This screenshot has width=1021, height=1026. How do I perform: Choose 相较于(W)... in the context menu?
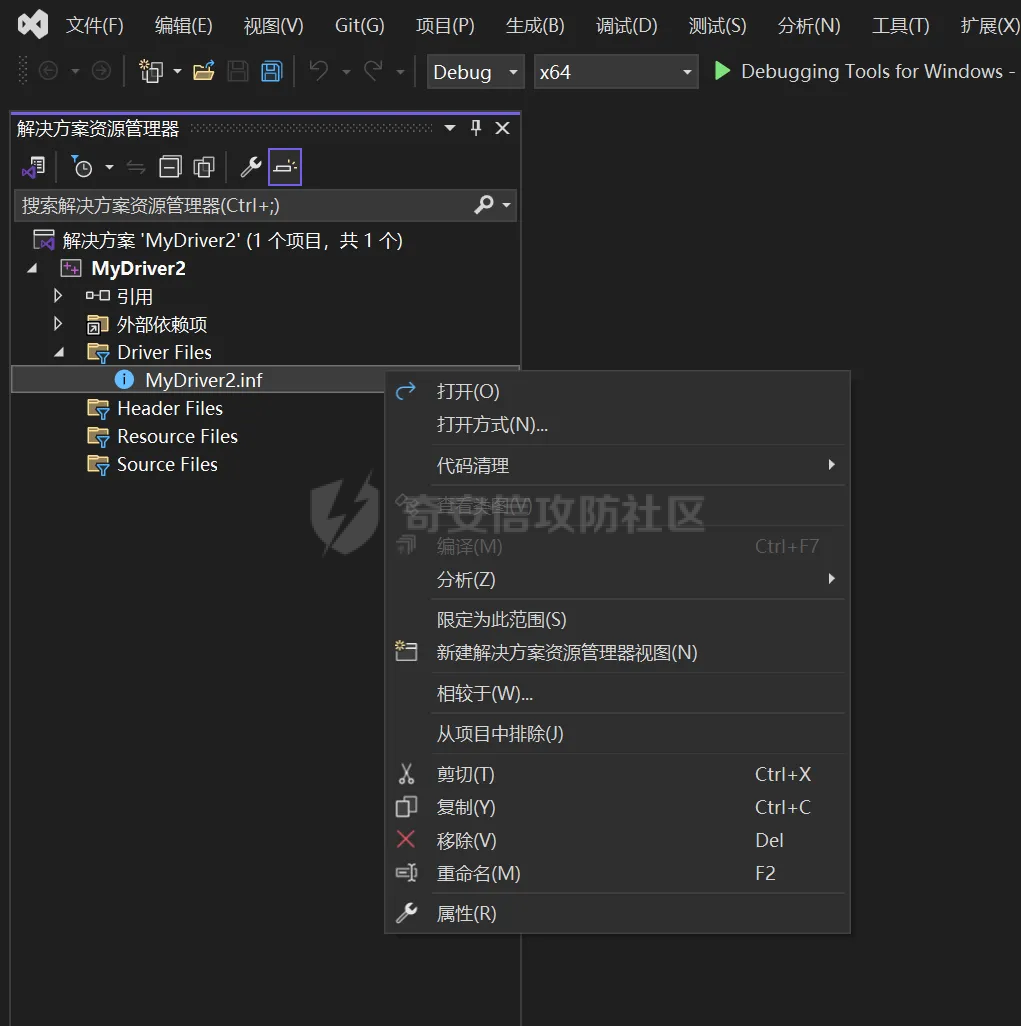point(617,693)
